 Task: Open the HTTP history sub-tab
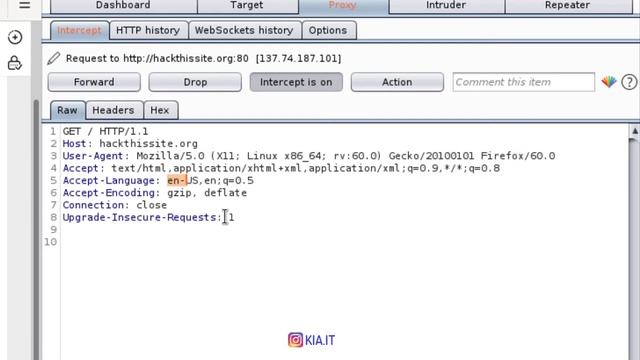pos(148,30)
